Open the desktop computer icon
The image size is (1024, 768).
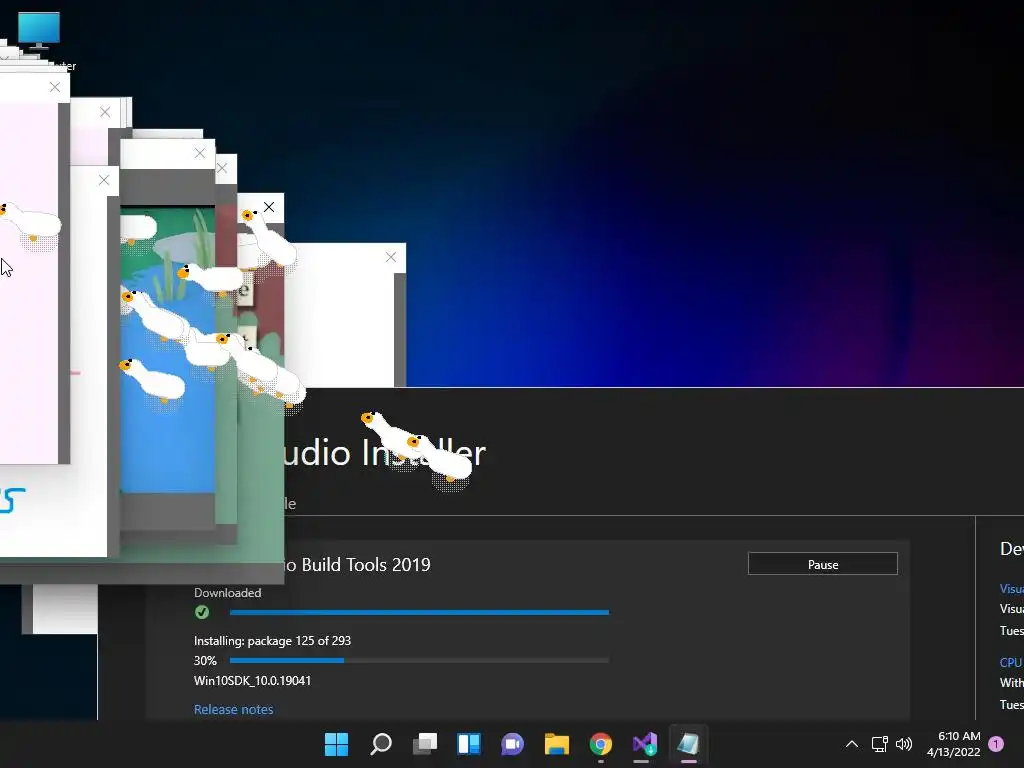point(39,31)
